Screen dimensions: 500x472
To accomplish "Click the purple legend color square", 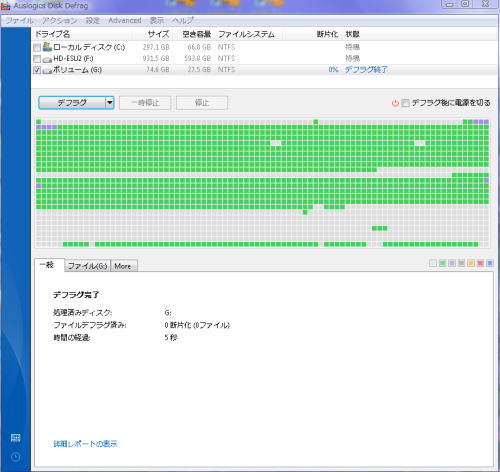I will (452, 263).
